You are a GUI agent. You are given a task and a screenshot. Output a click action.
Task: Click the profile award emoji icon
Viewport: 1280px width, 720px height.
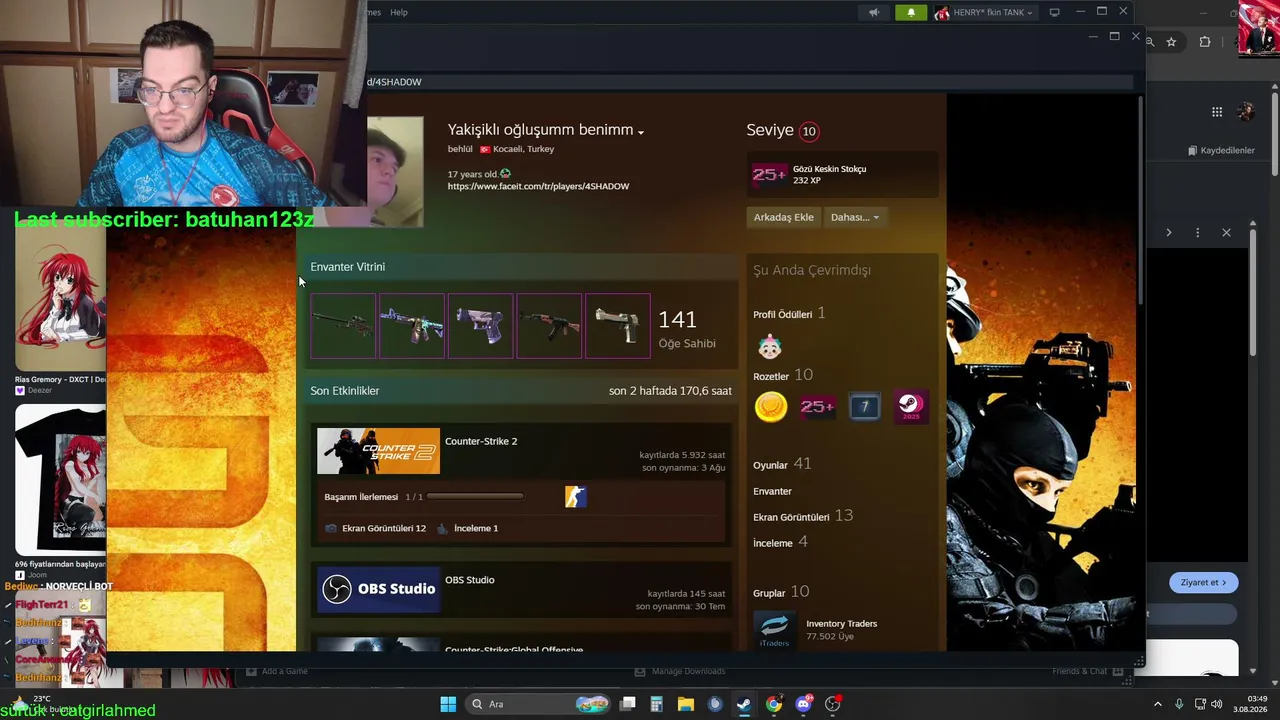(769, 347)
